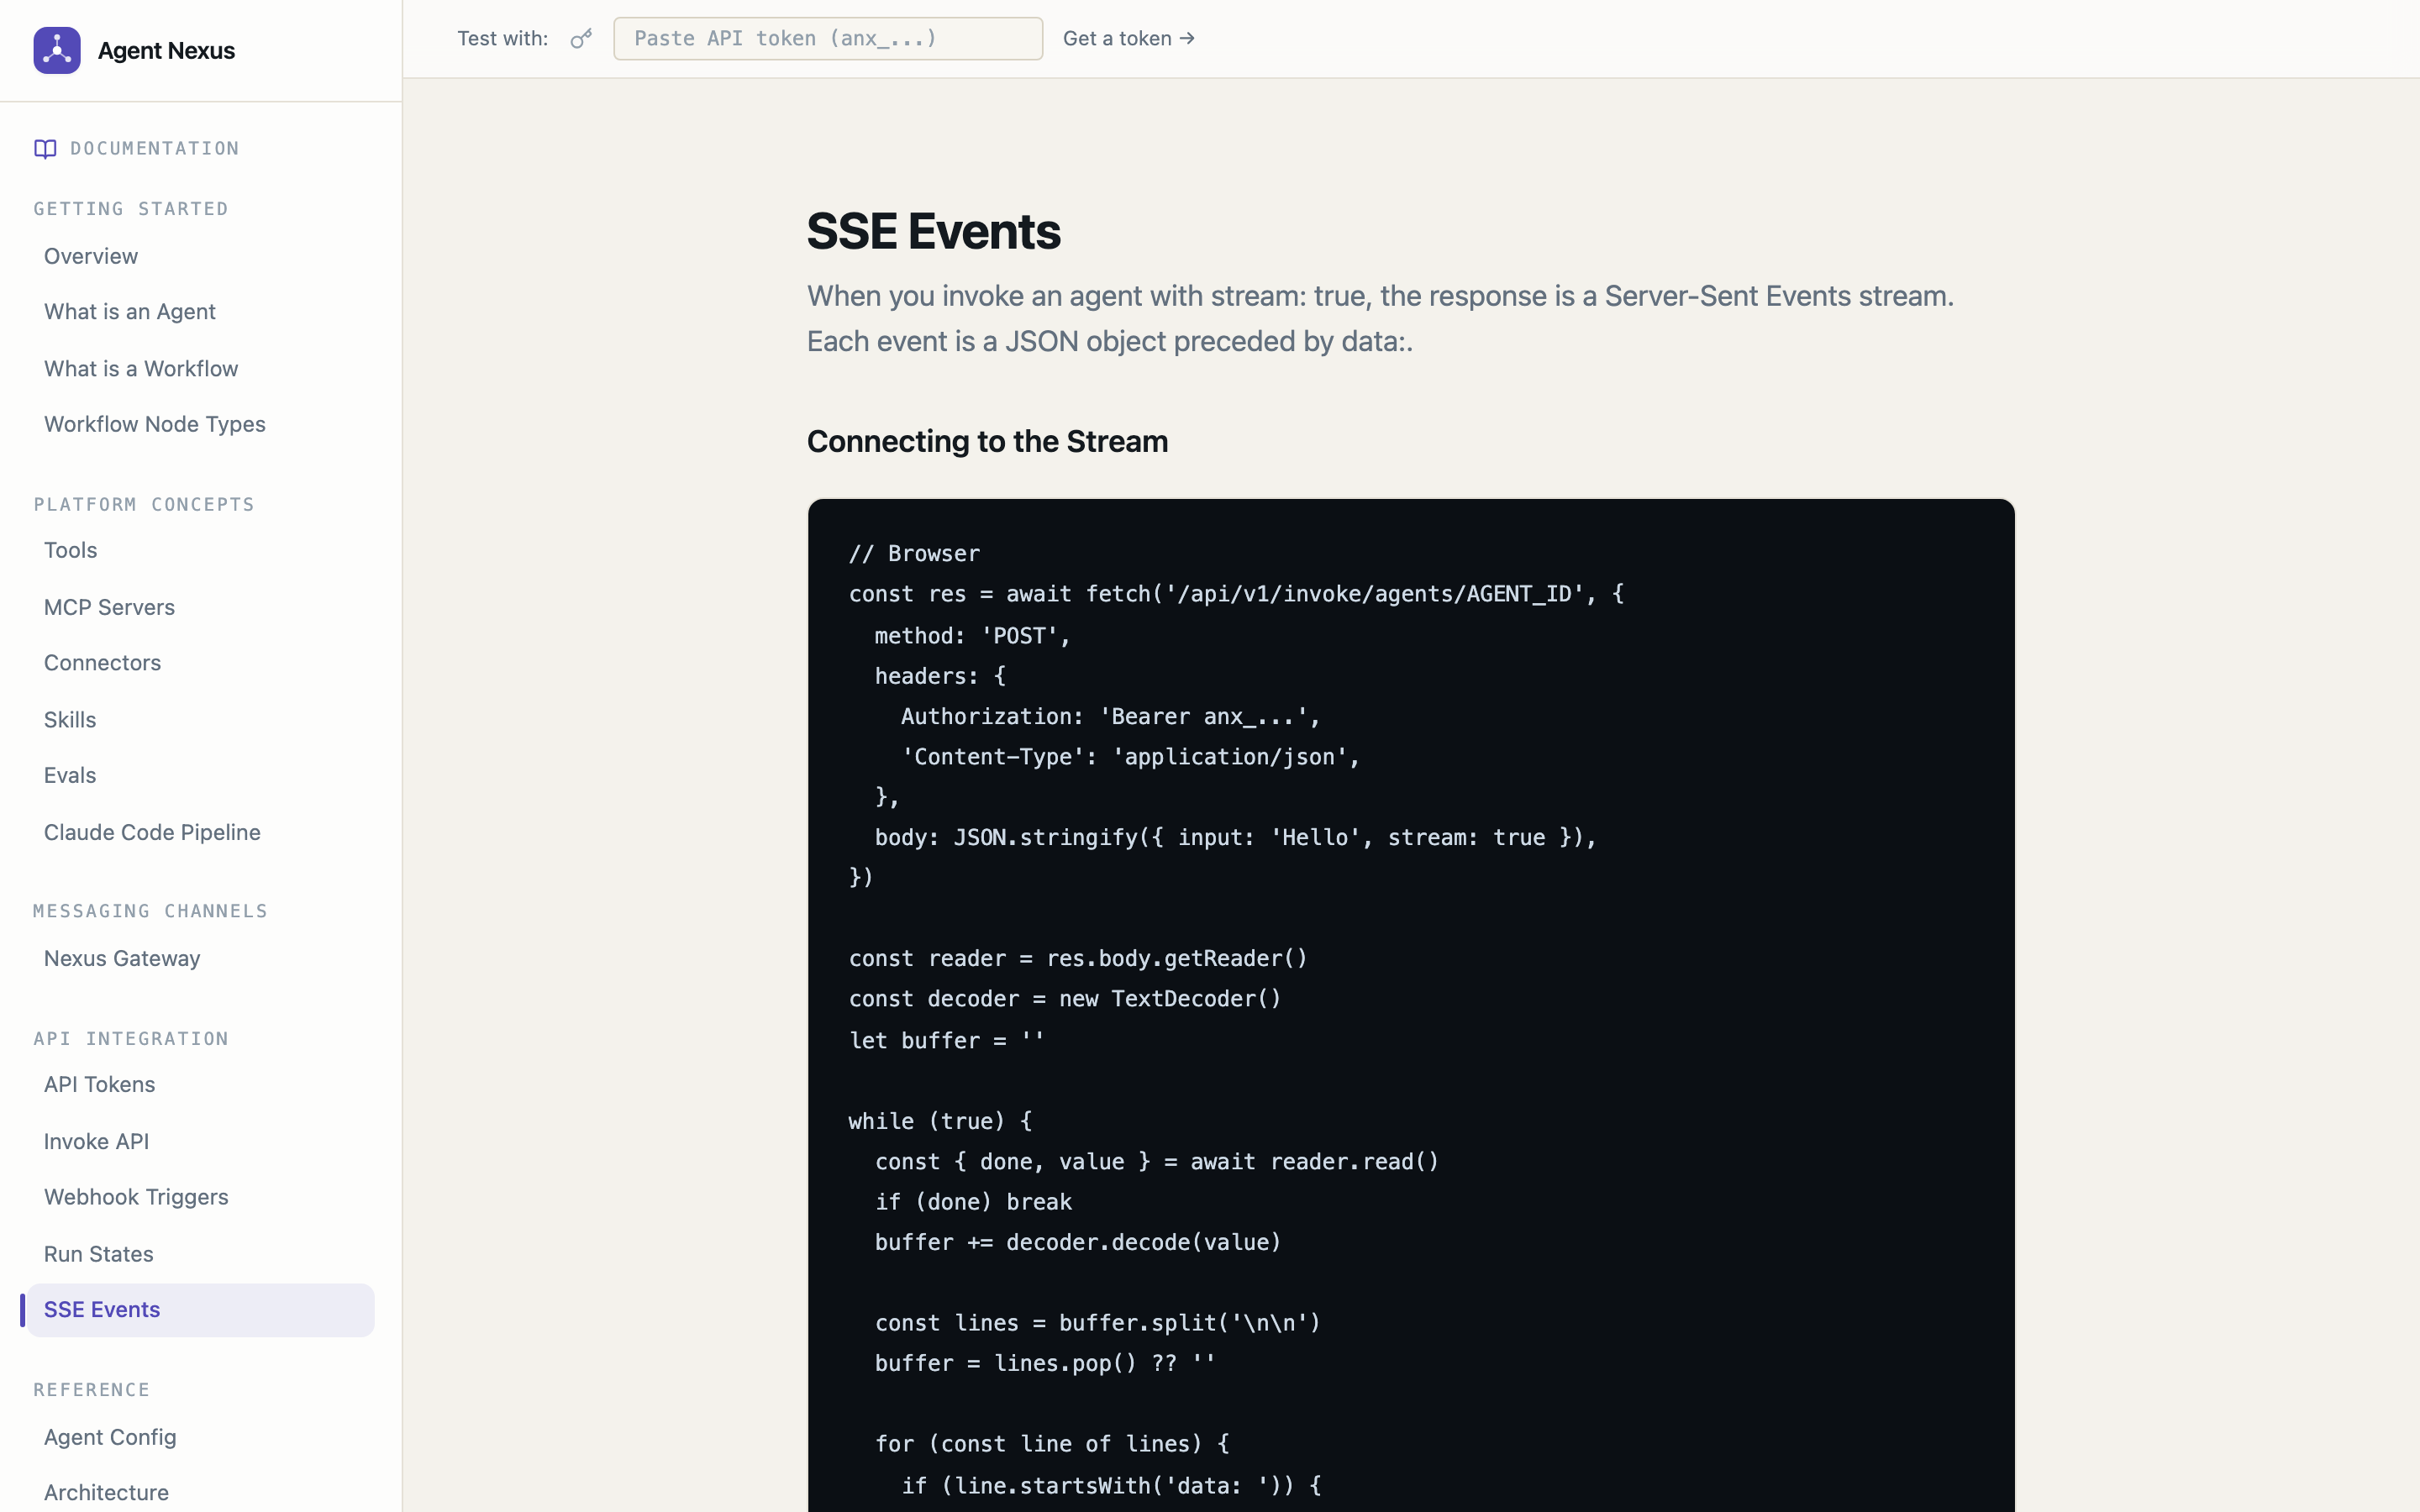Image resolution: width=2420 pixels, height=1512 pixels.
Task: Click the lines.pop() code line
Action: 1045,1364
